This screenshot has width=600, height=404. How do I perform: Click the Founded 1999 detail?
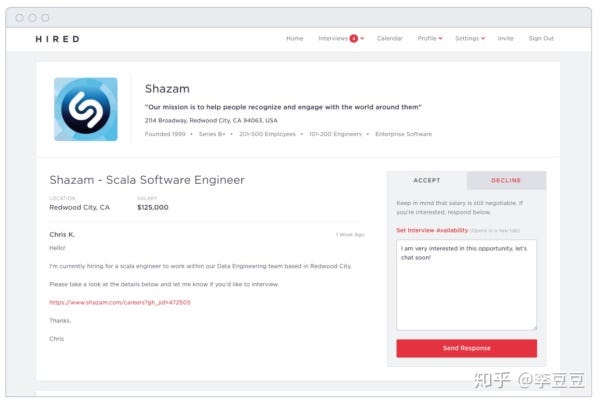pos(165,134)
